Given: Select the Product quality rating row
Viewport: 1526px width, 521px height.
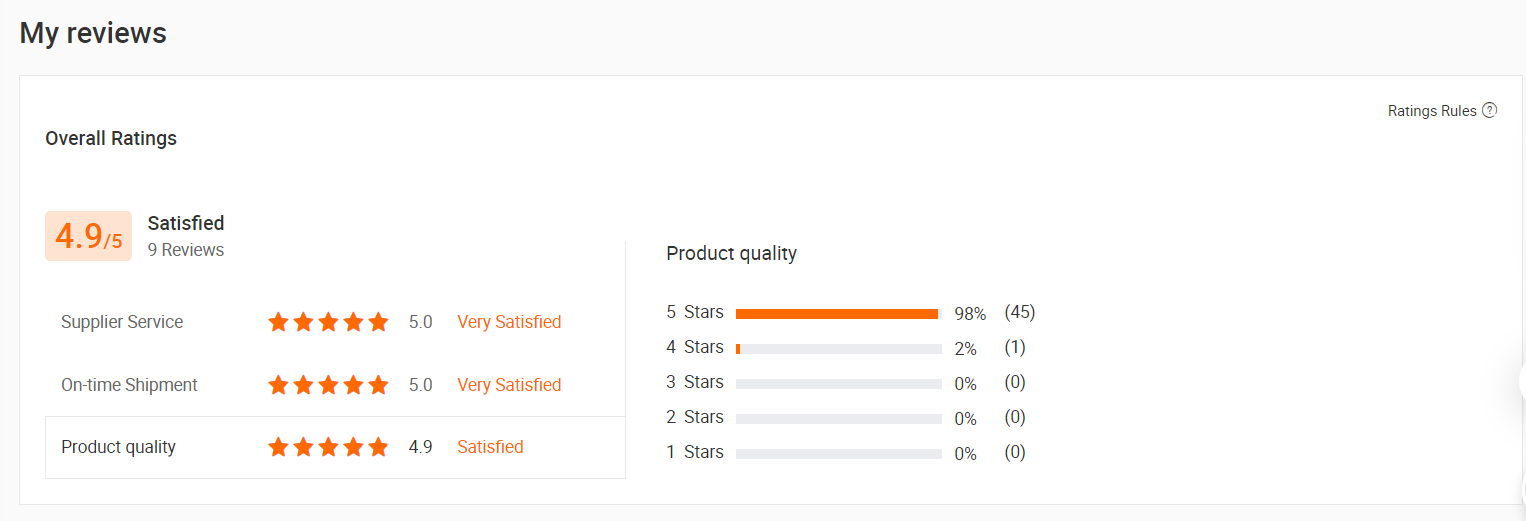Looking at the screenshot, I should pyautogui.click(x=335, y=447).
